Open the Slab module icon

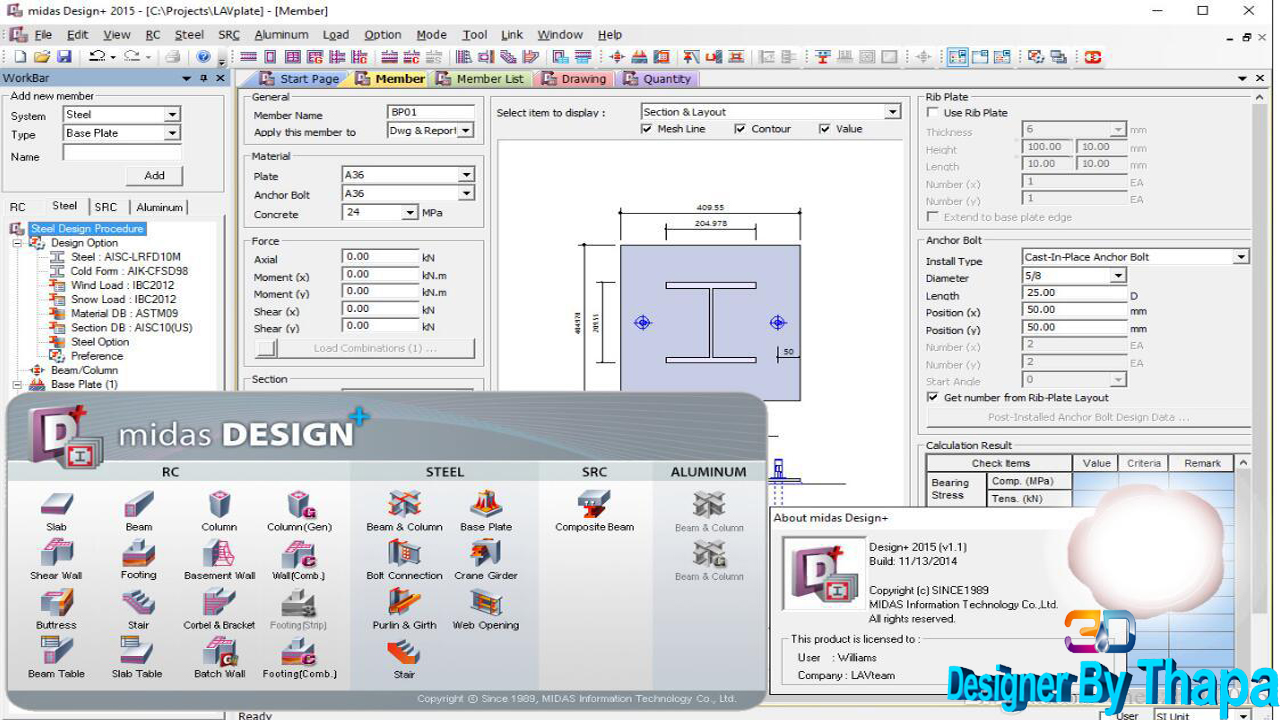pos(56,505)
